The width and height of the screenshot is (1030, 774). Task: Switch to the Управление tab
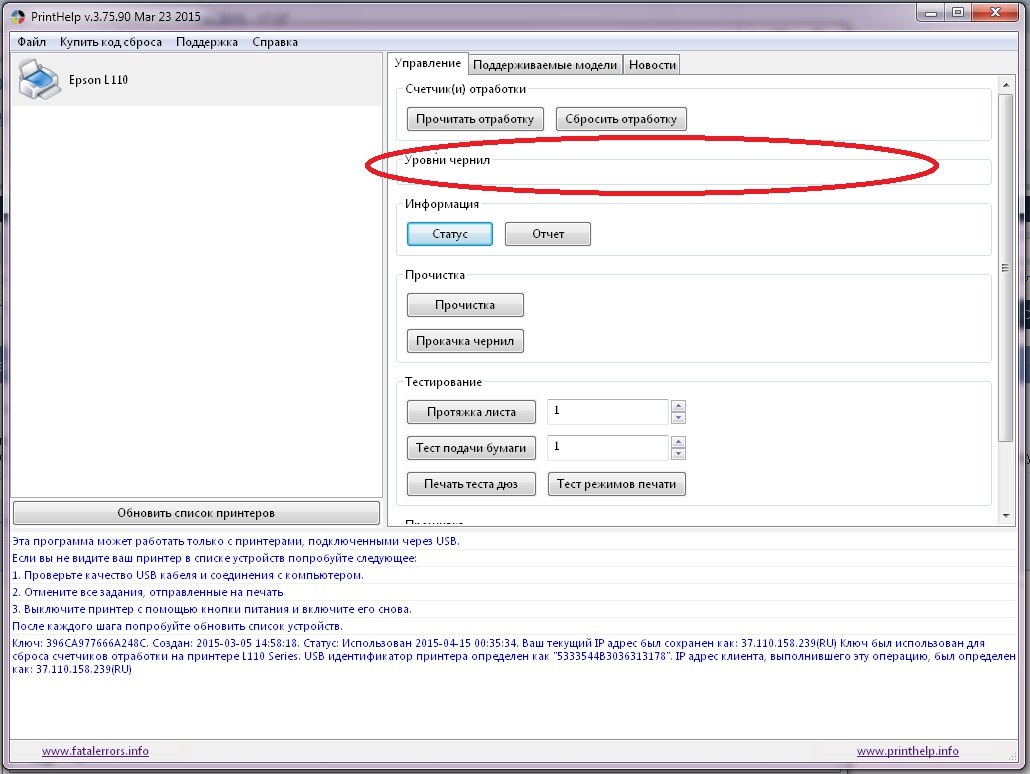point(428,63)
